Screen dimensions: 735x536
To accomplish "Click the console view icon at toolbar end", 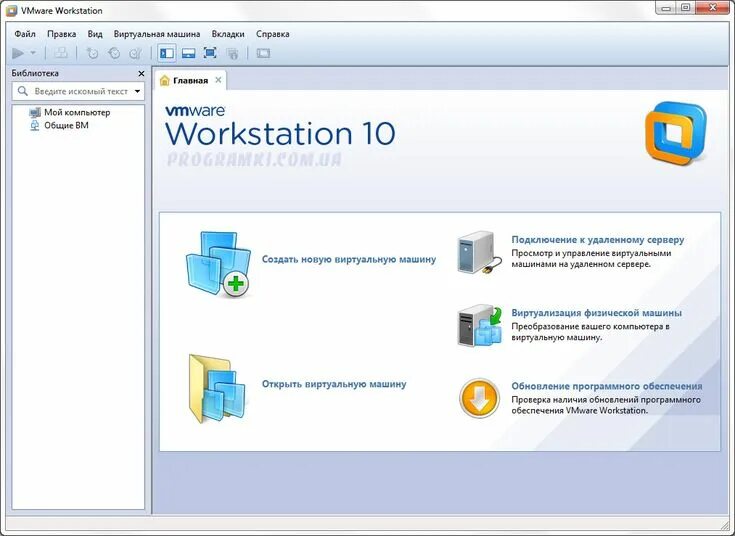I will [x=263, y=53].
